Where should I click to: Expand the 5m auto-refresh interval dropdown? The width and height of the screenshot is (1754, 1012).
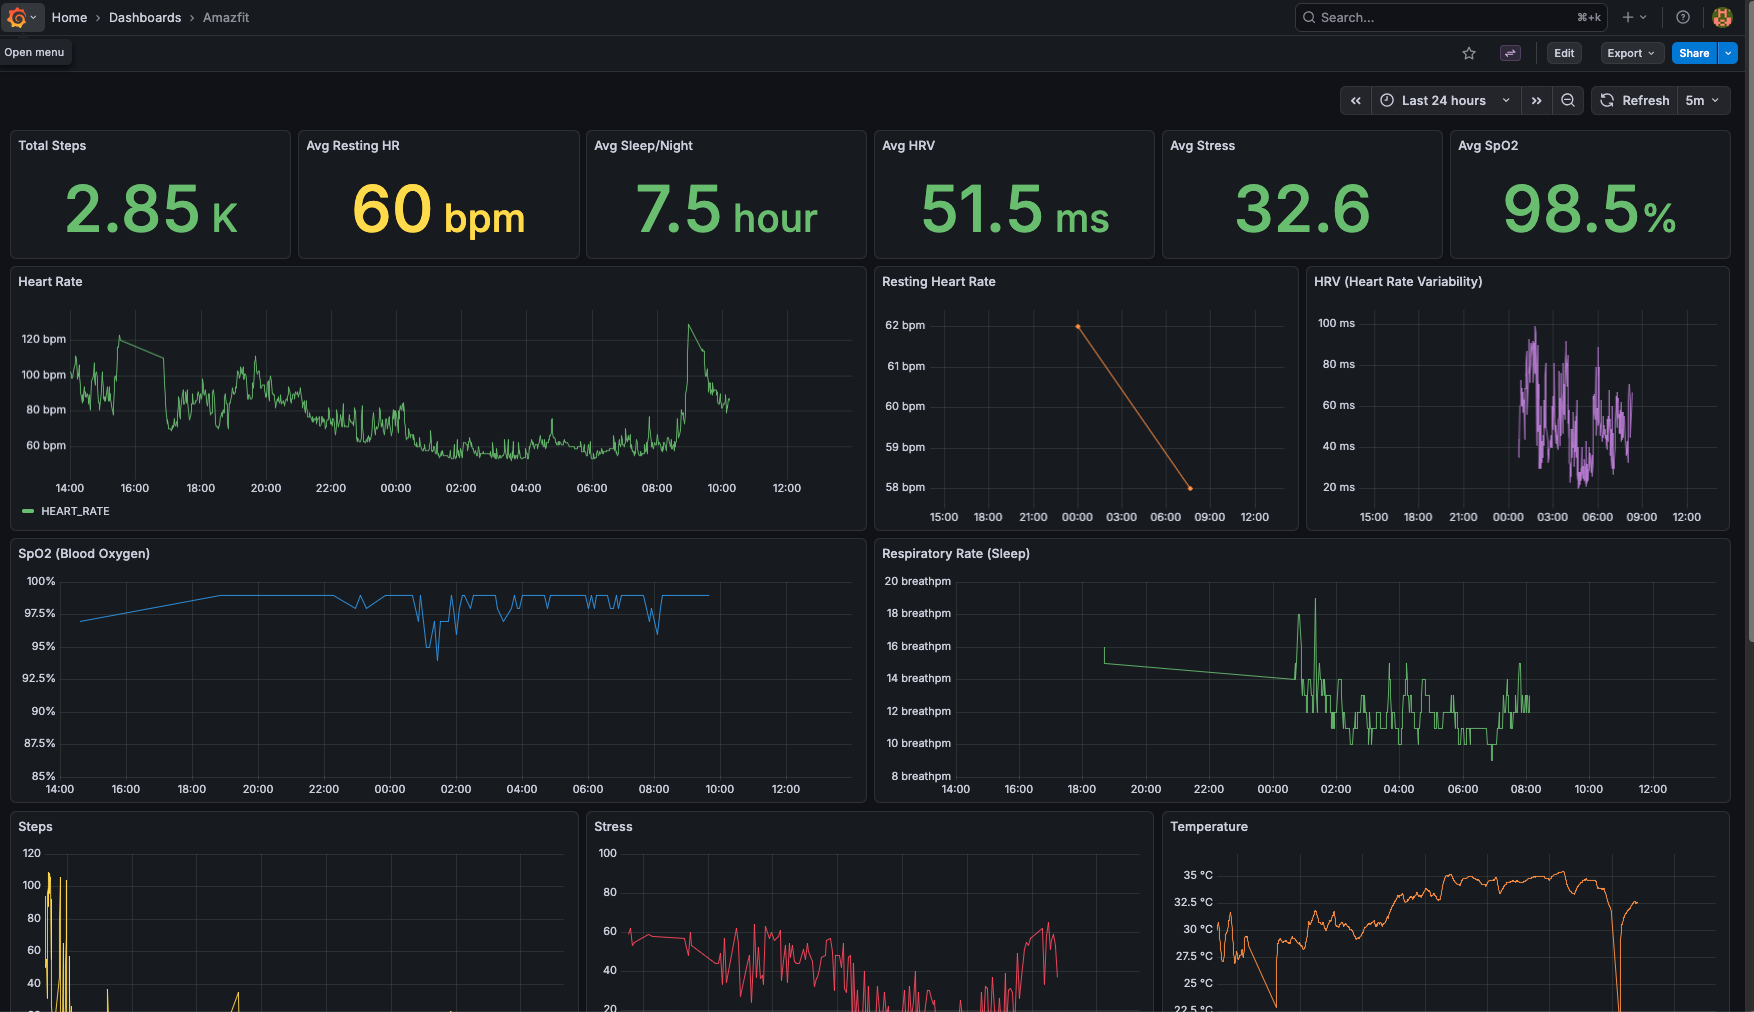pos(1702,101)
